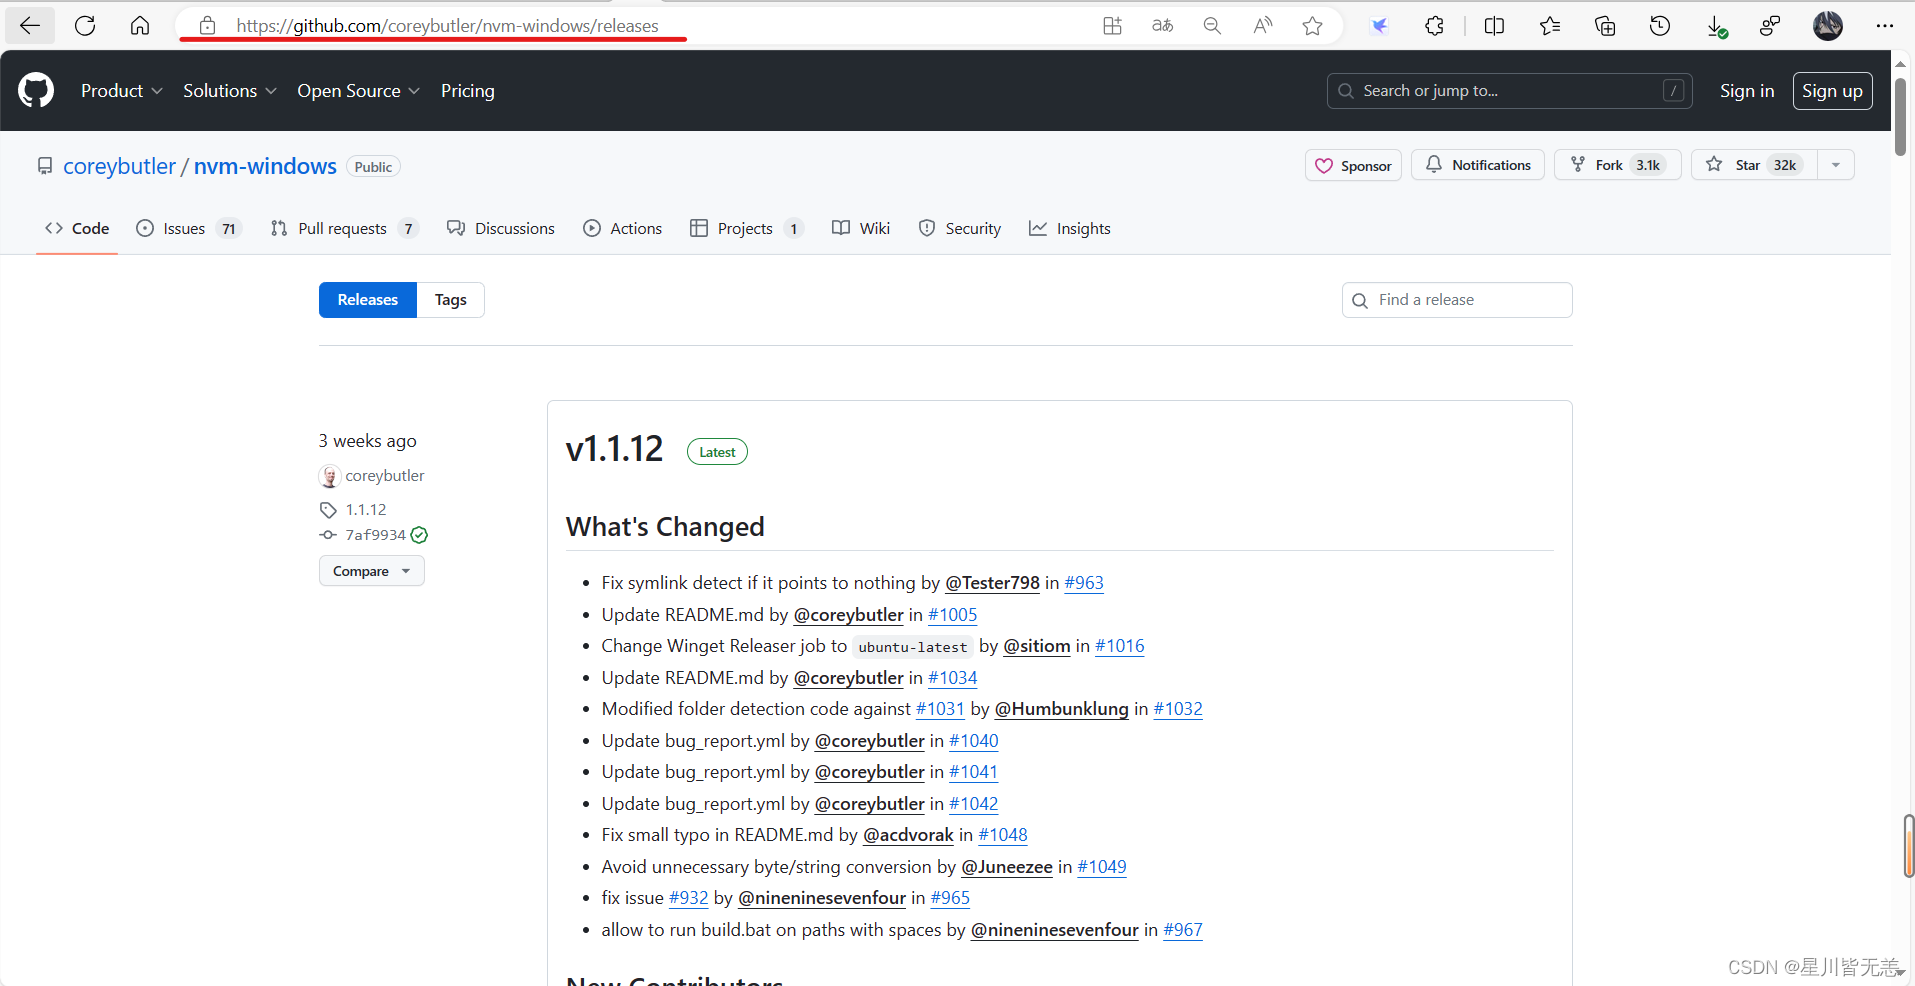Viewport: 1915px width, 986px height.
Task: Open the Insights tab
Action: coord(1070,228)
